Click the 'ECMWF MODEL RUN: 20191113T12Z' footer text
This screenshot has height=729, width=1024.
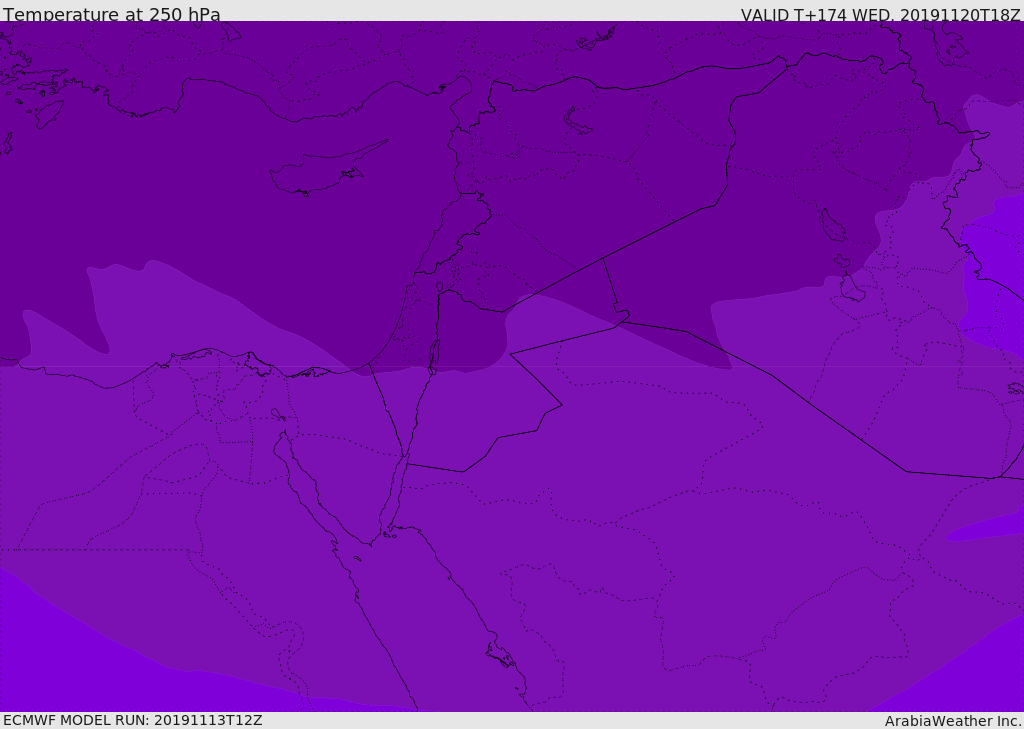[133, 720]
